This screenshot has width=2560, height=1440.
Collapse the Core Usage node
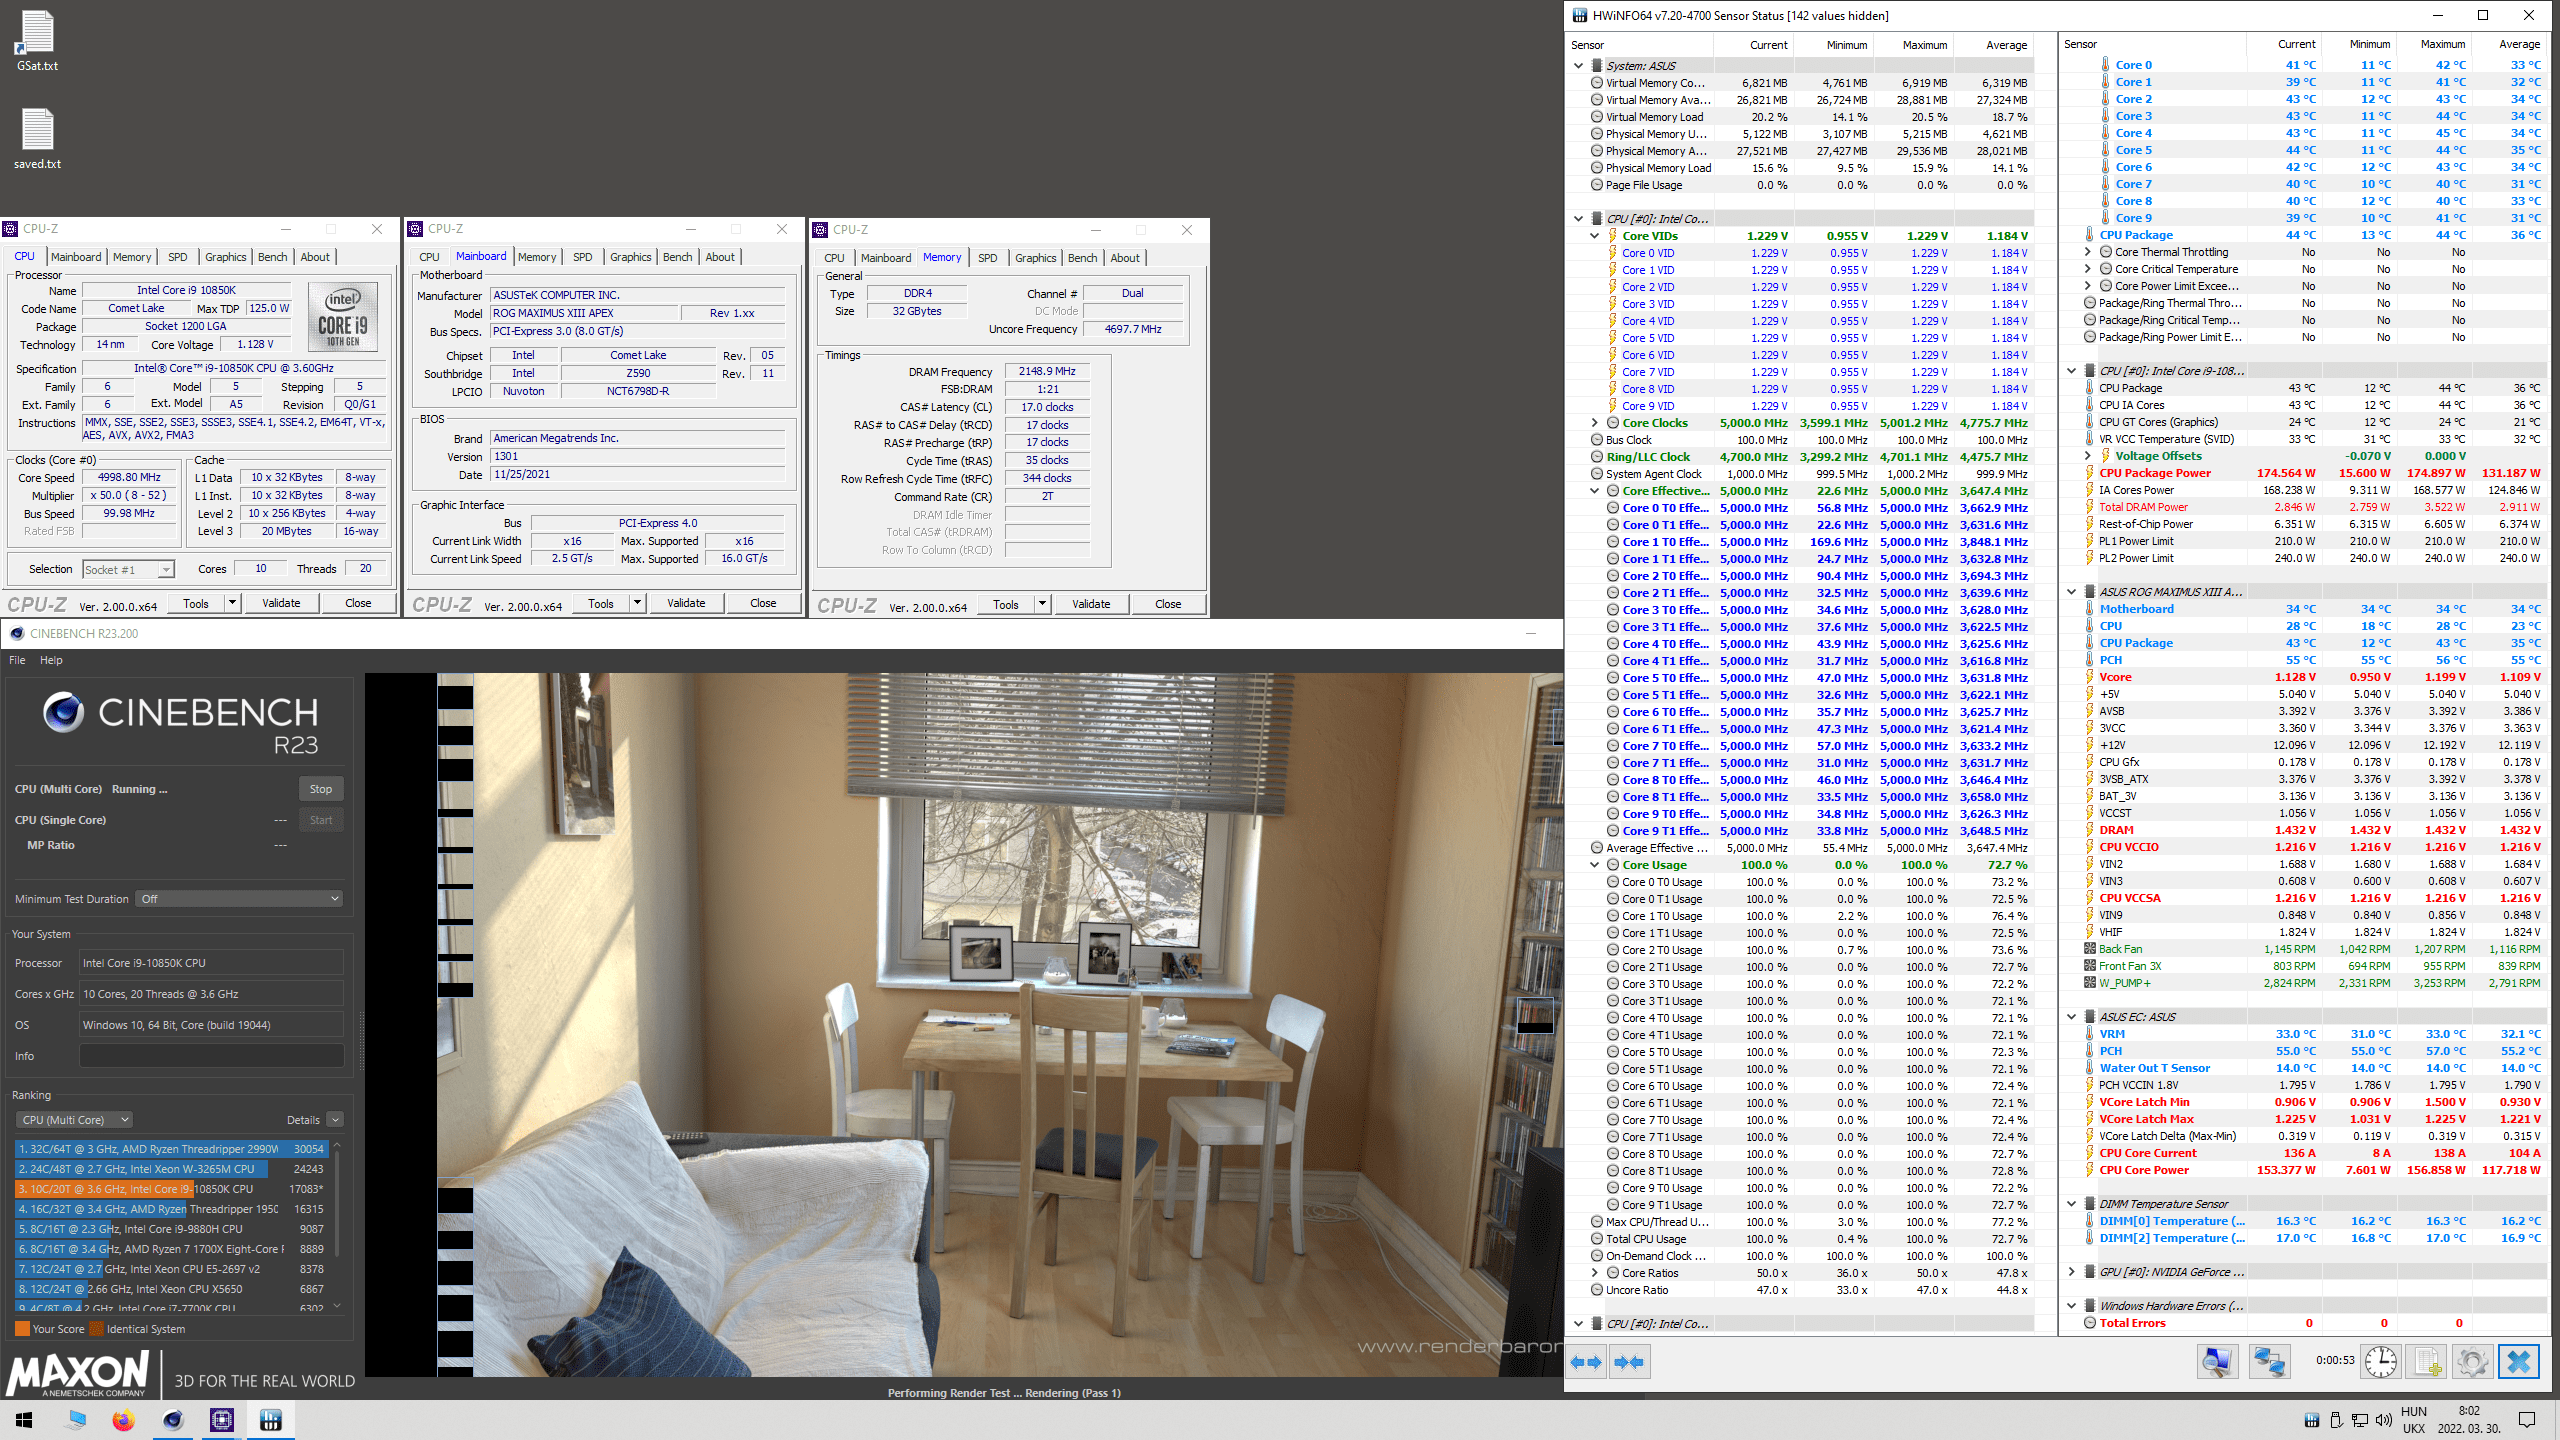coord(1595,865)
